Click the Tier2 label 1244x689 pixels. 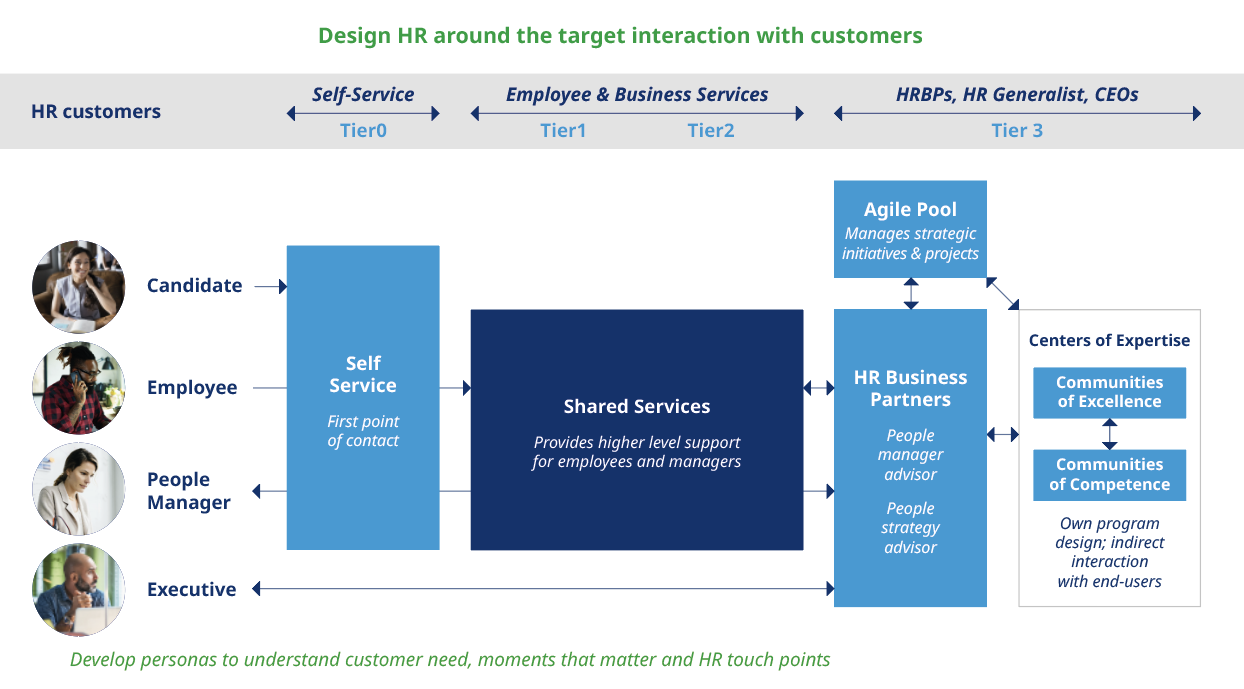711,130
